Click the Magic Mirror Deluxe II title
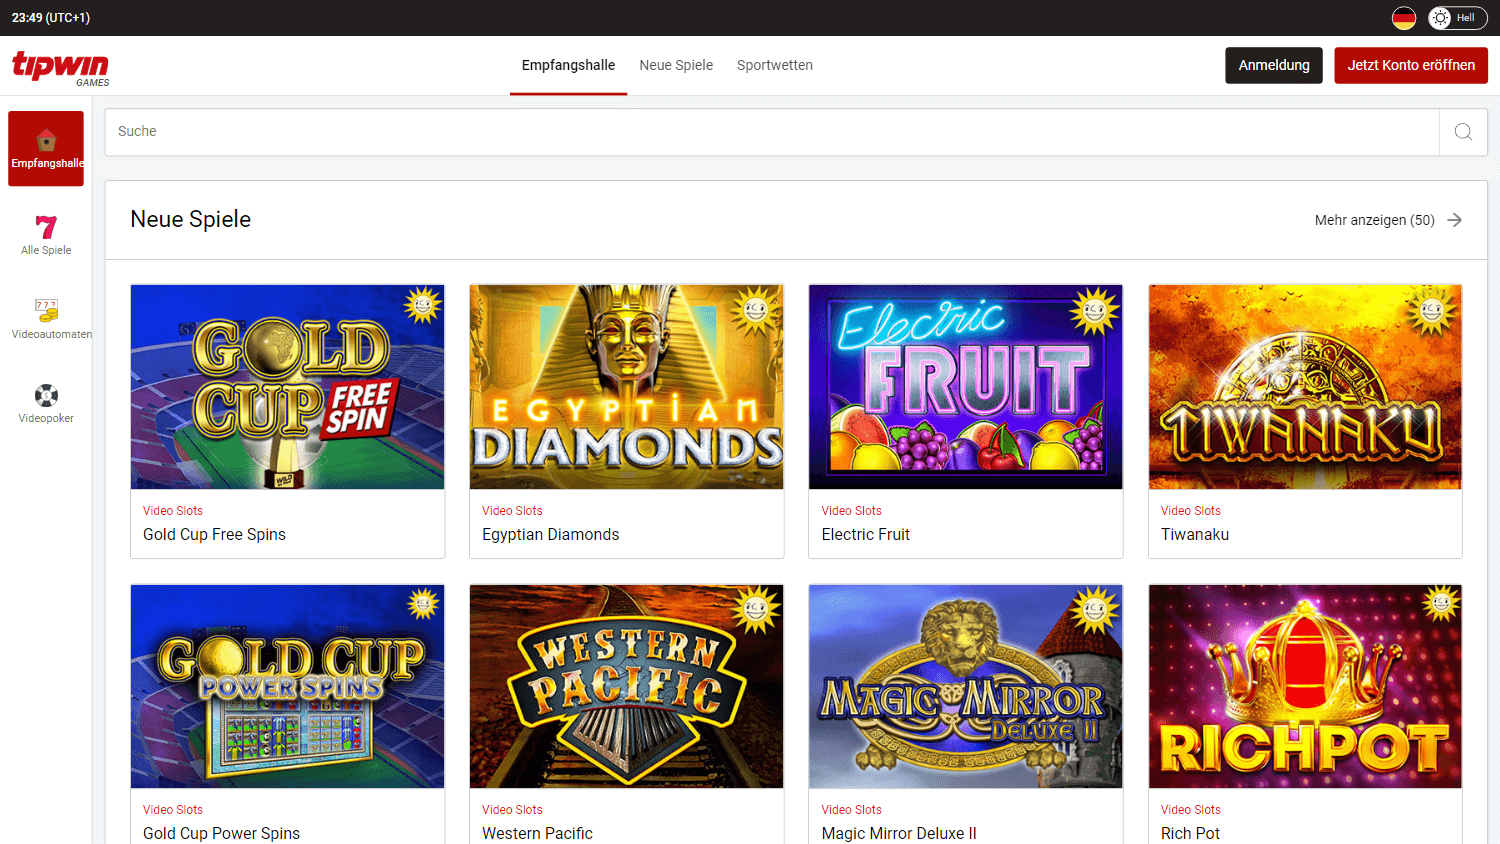Image resolution: width=1500 pixels, height=844 pixels. (x=899, y=834)
